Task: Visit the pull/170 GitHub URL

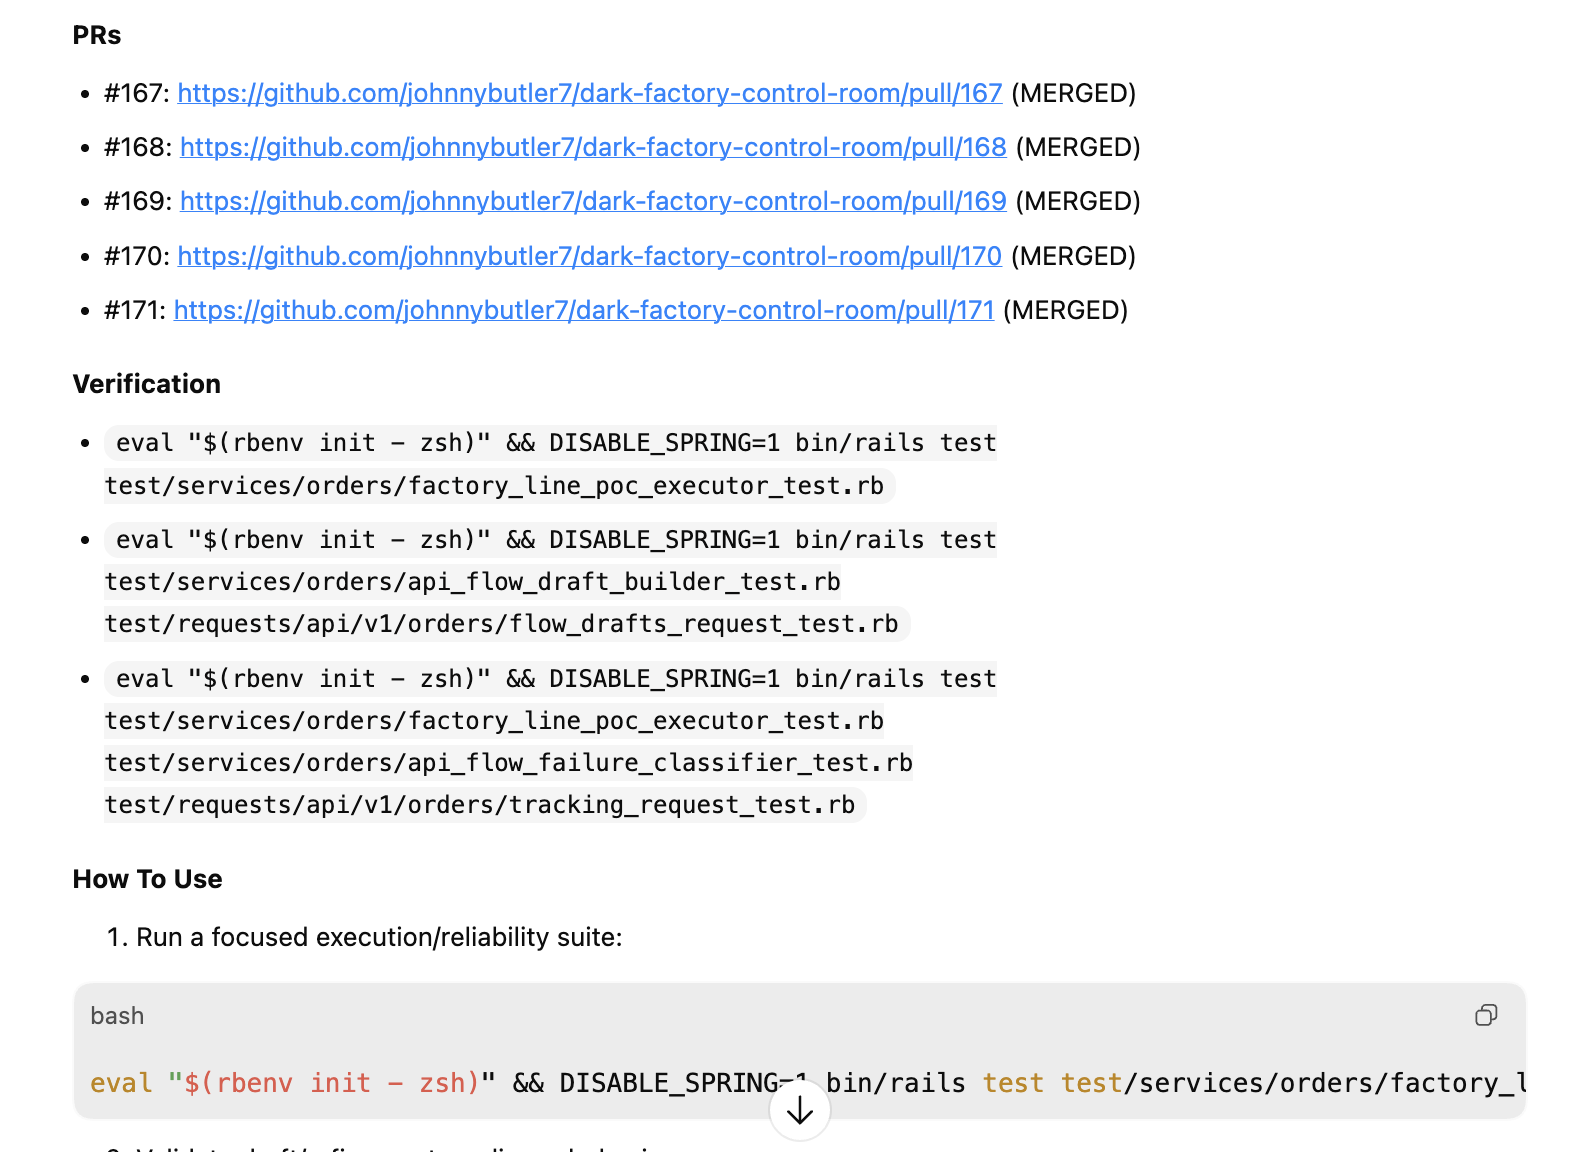Action: (589, 256)
